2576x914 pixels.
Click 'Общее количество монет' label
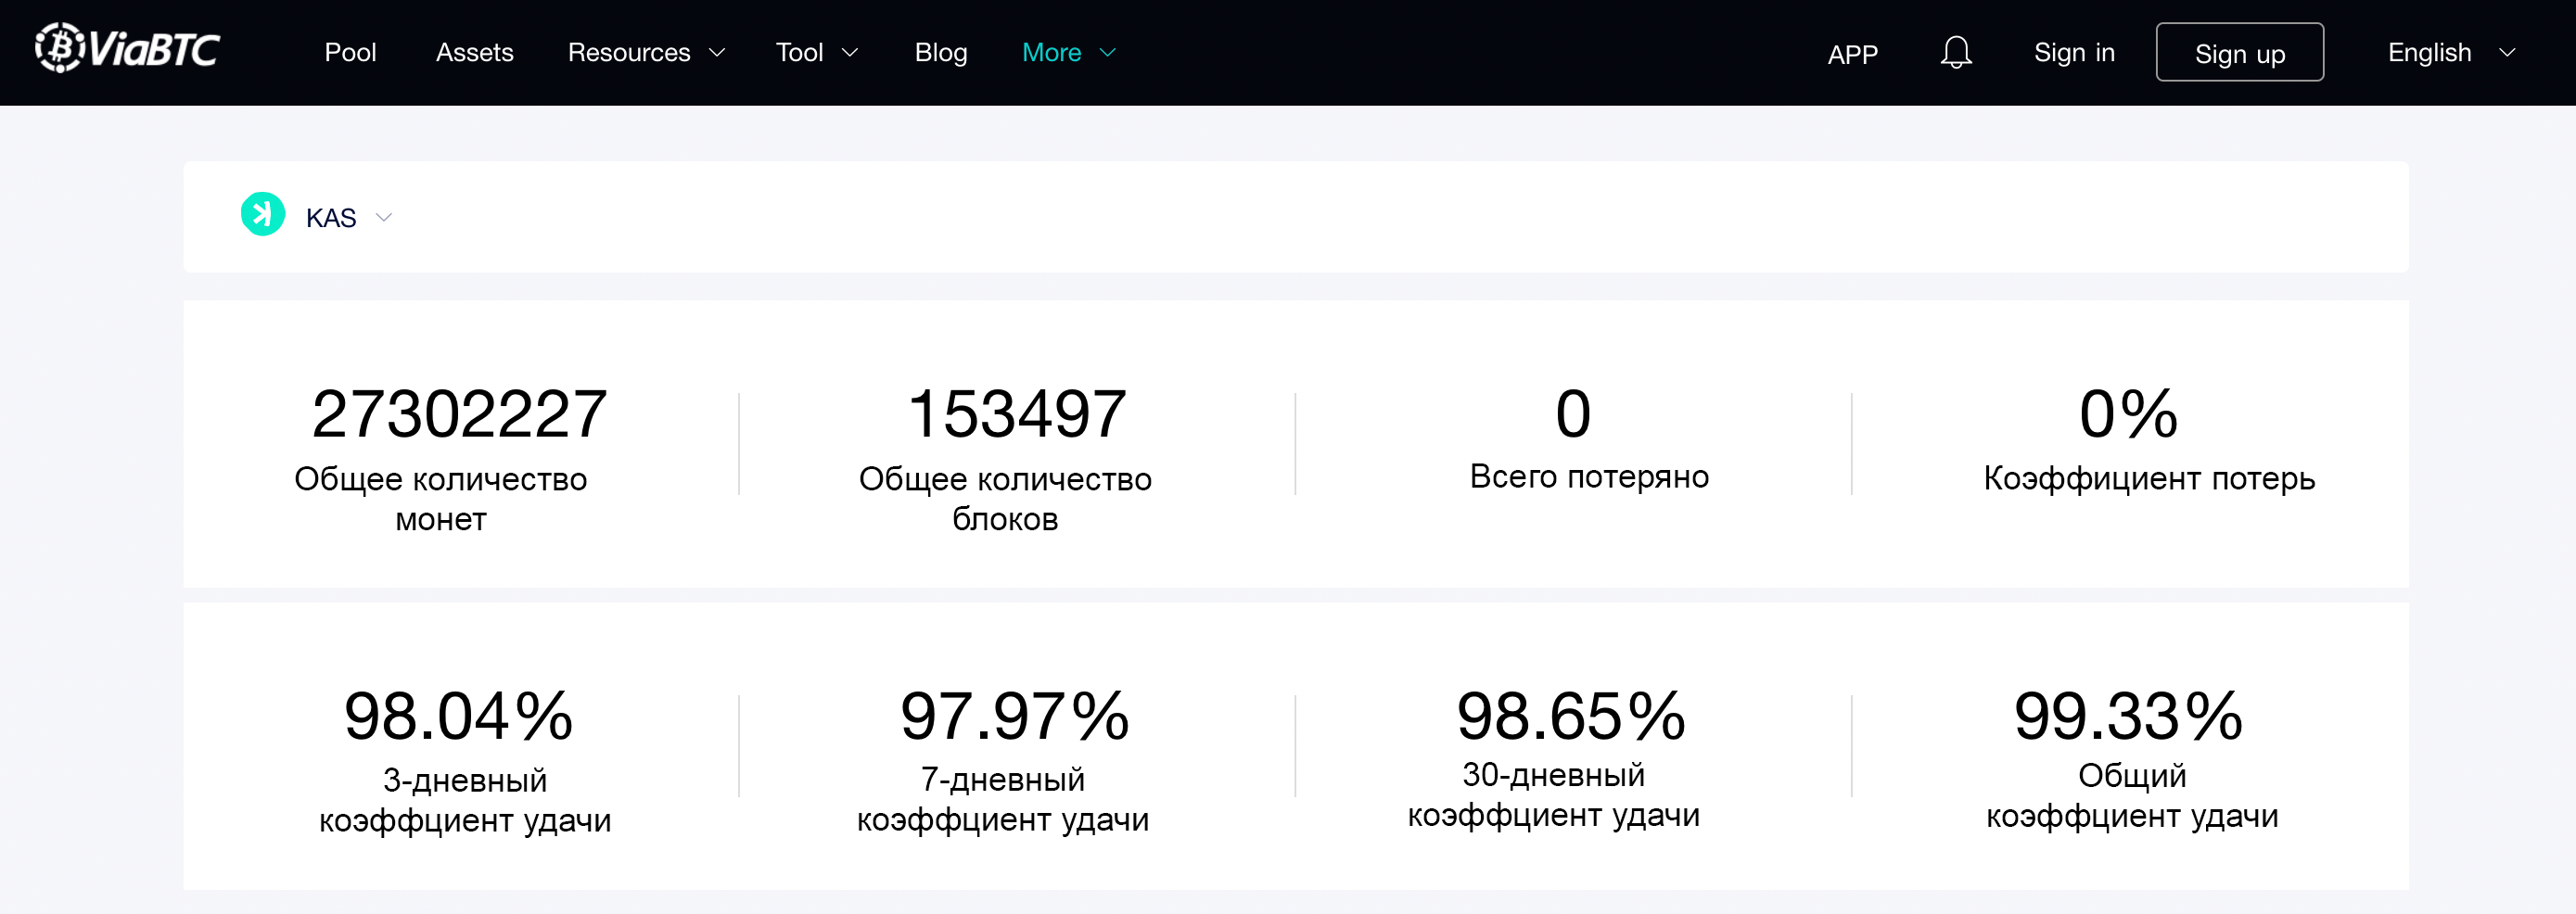tap(440, 498)
